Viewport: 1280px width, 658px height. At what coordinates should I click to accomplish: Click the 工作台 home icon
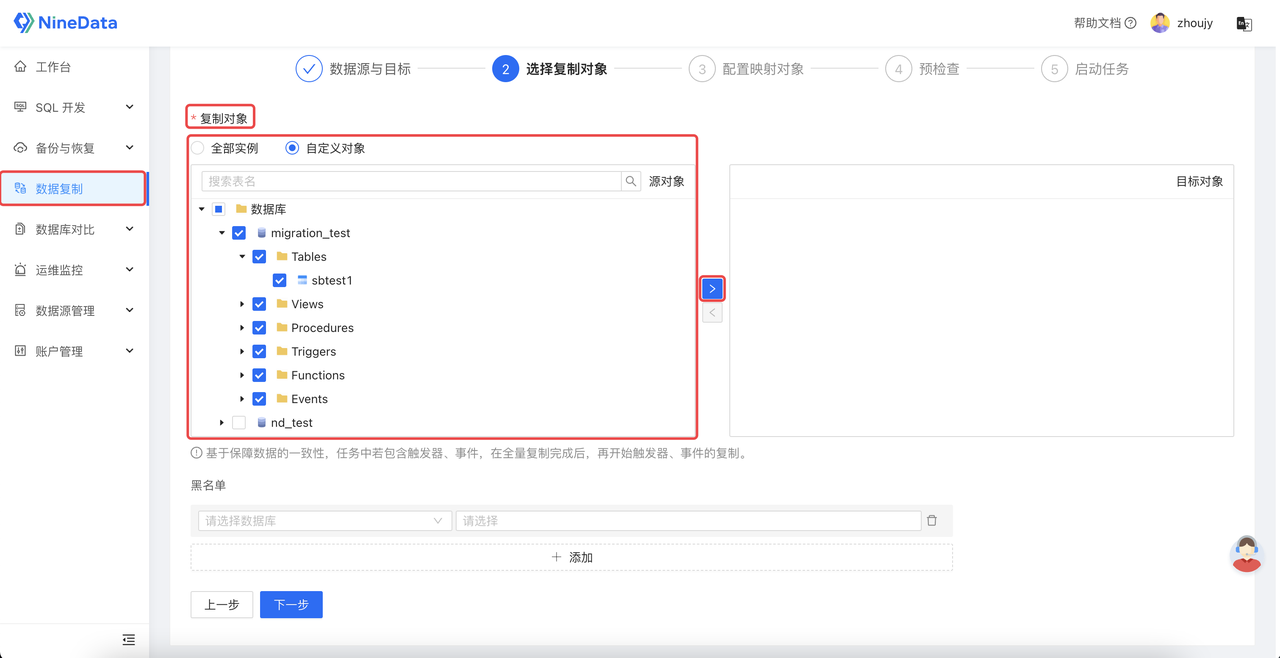tap(20, 67)
